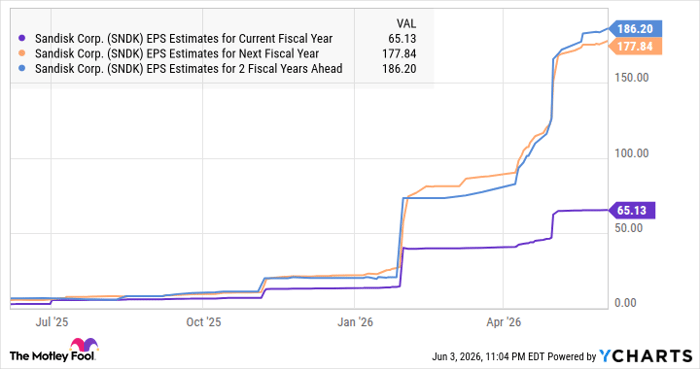The image size is (700, 369).
Task: Click the orange 177.84 end-value flag
Action: [635, 46]
